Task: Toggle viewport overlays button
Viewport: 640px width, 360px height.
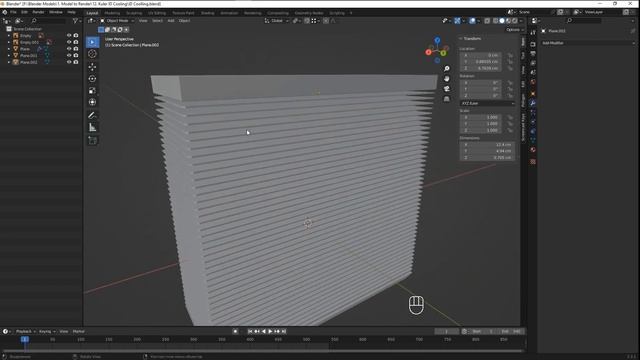Action: tap(472, 21)
